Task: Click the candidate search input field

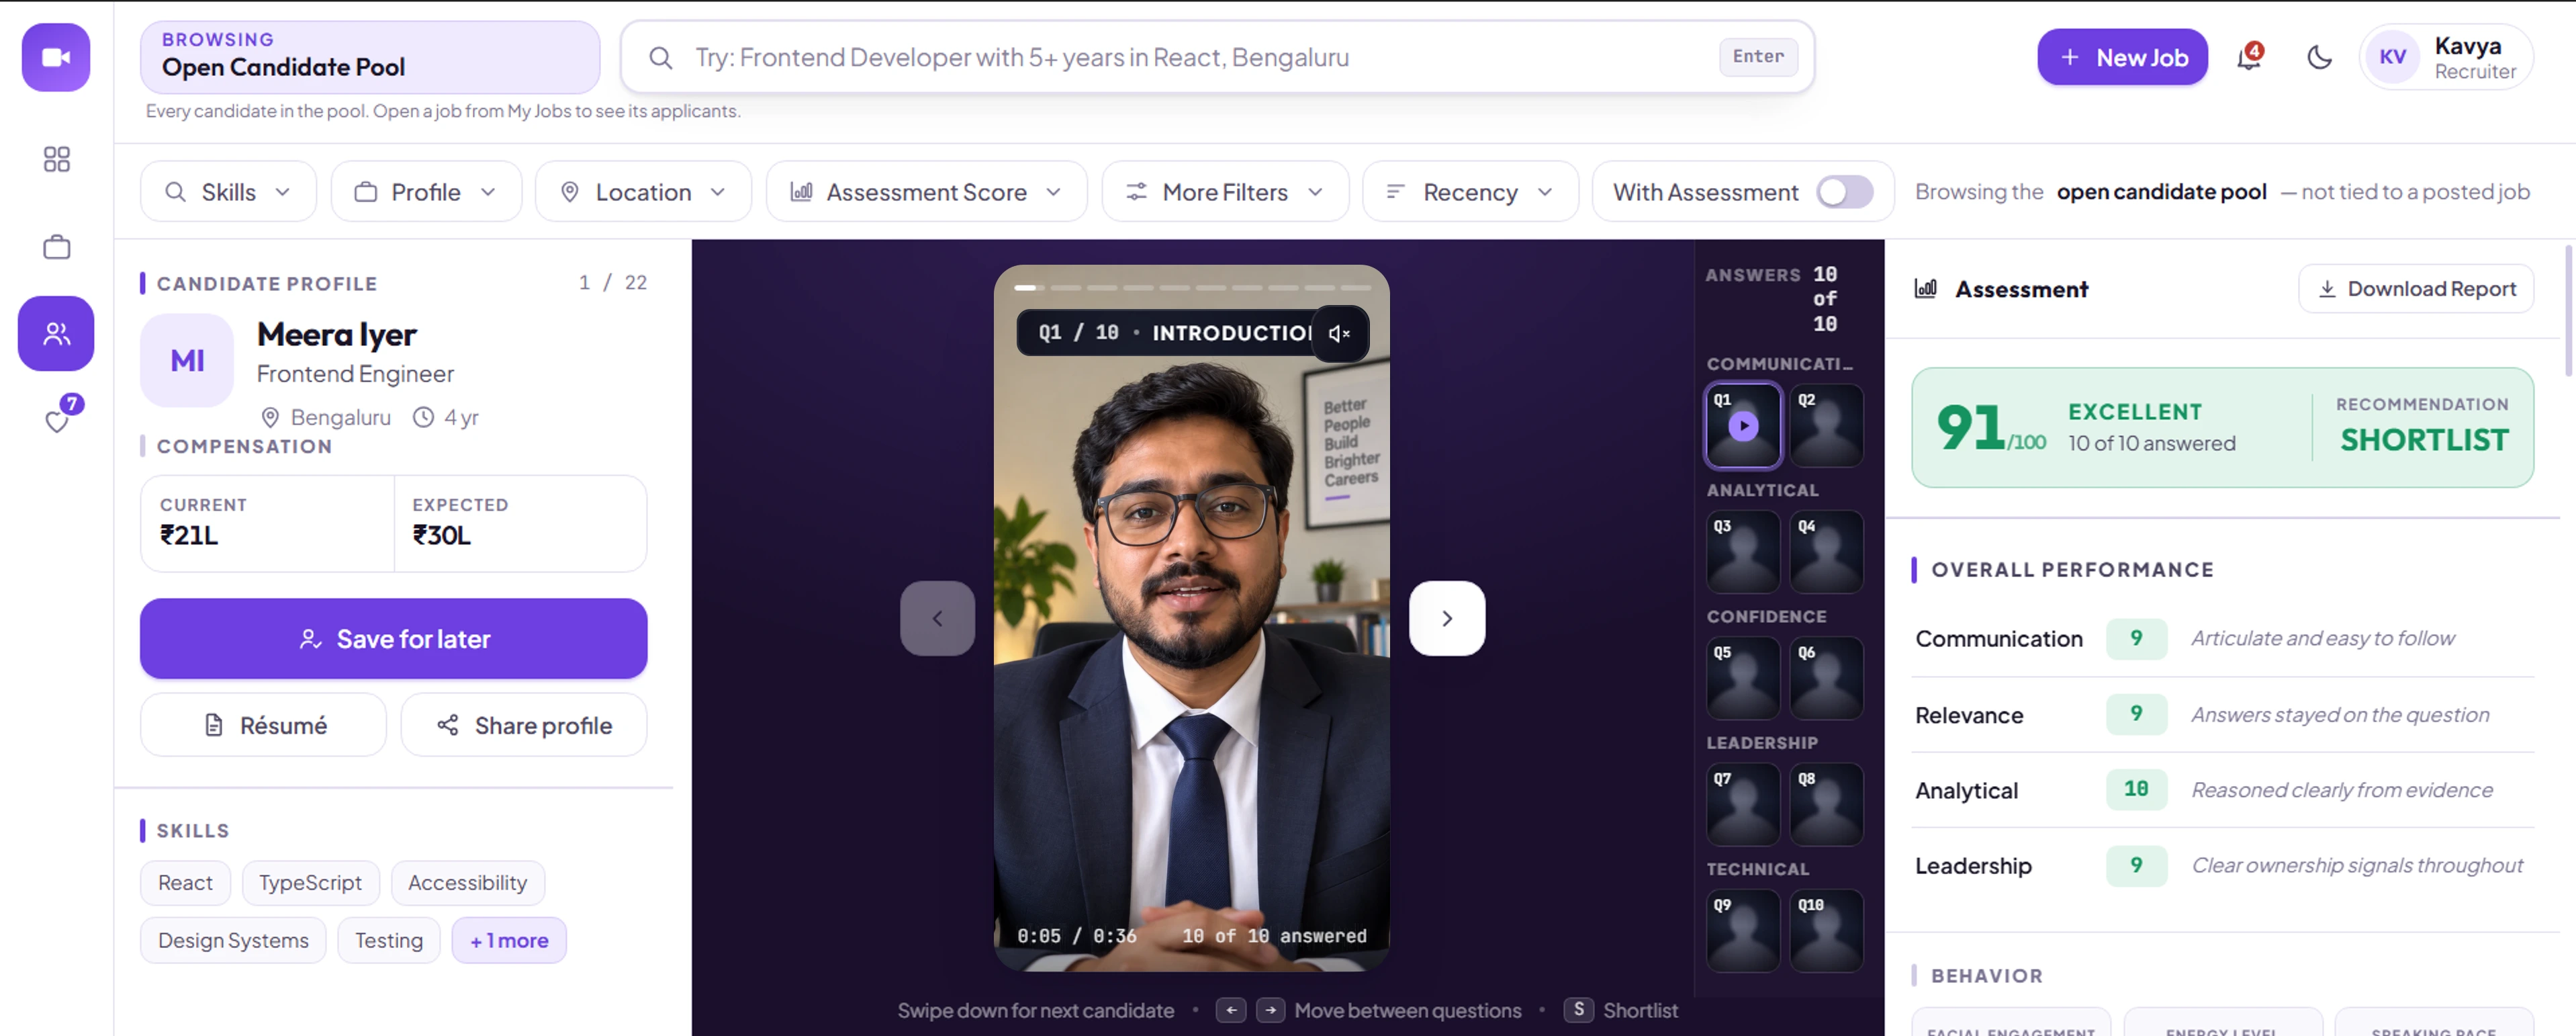Action: click(x=1217, y=57)
